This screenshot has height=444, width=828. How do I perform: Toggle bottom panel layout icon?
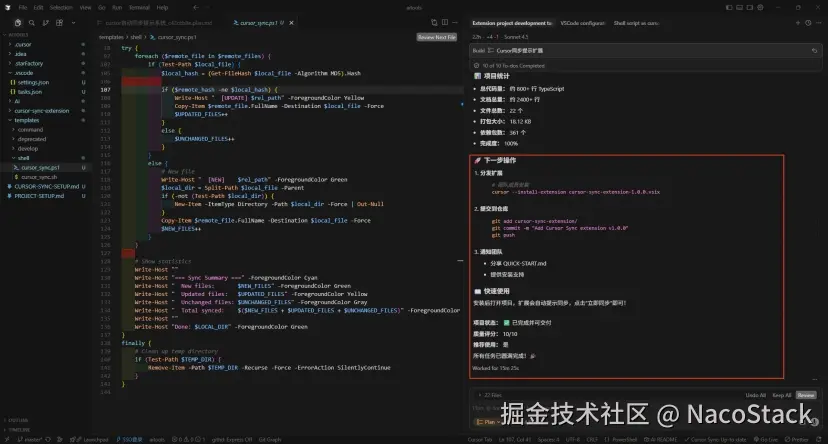coord(739,7)
